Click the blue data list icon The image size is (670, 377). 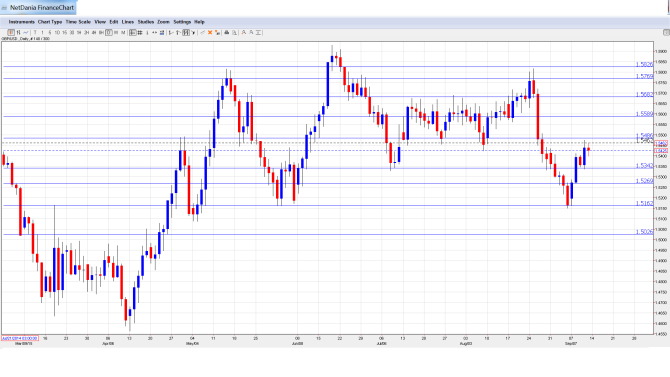pos(162,32)
